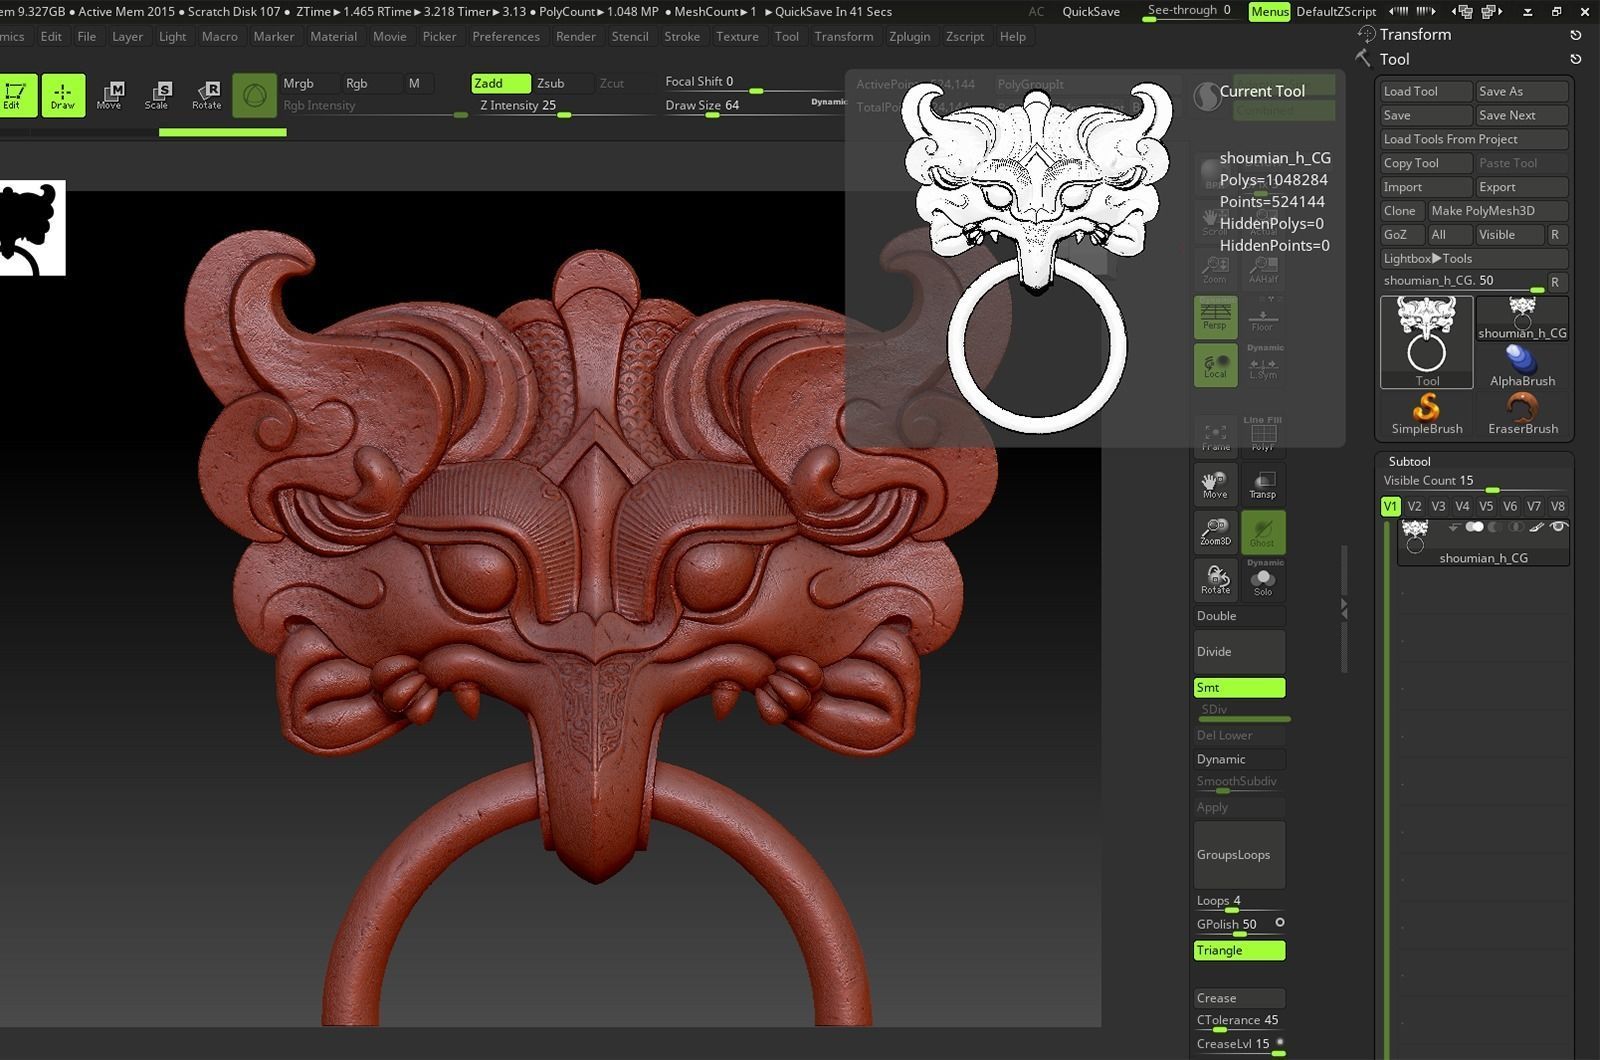Open the Texture menu
Viewport: 1600px width, 1060px height.
pos(737,36)
